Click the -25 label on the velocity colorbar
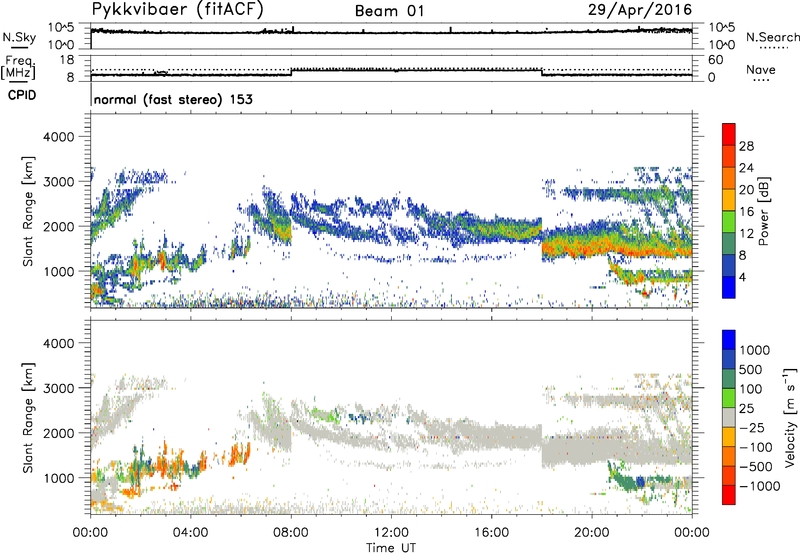The width and height of the screenshot is (800, 554). (x=752, y=428)
